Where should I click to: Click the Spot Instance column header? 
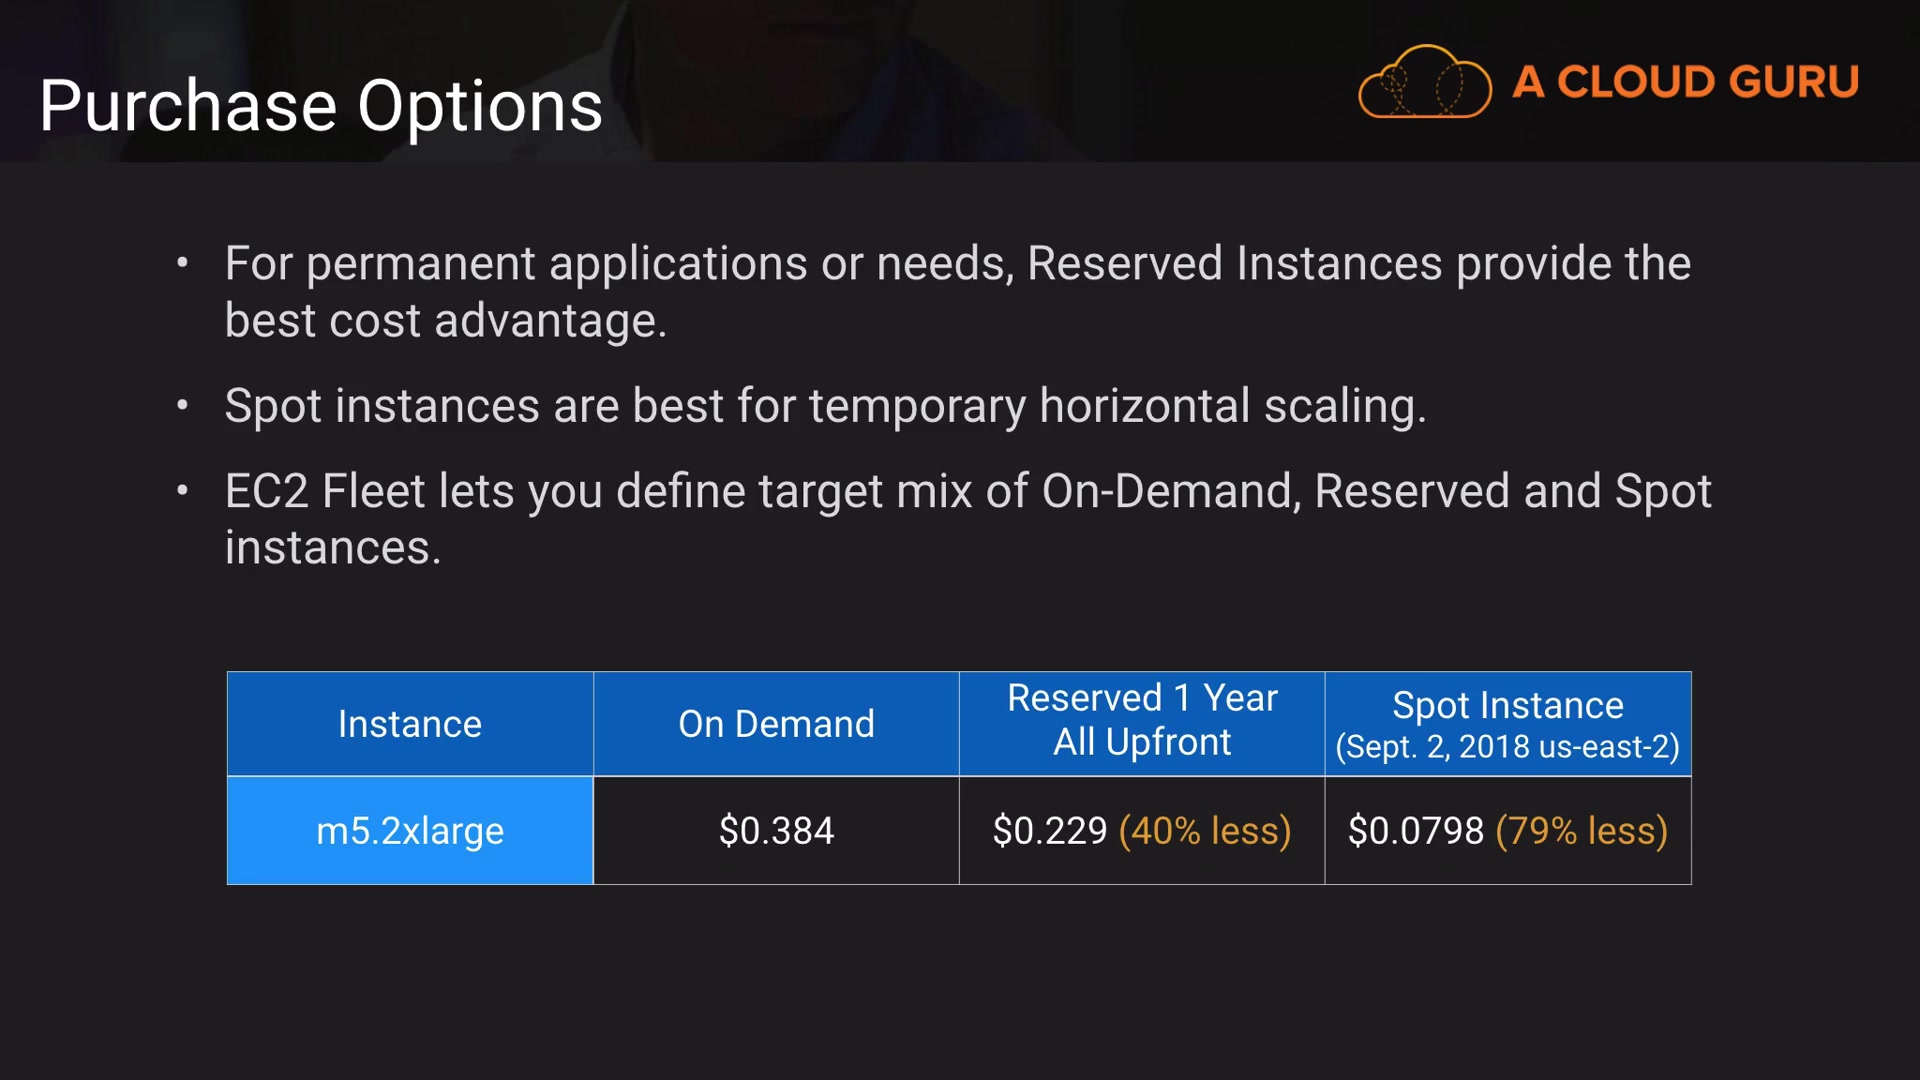(x=1507, y=706)
